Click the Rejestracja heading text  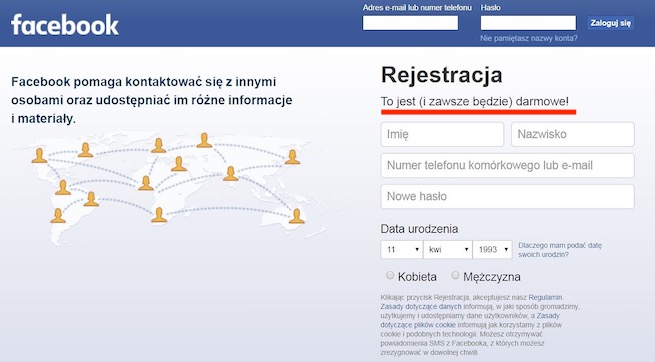click(x=442, y=75)
